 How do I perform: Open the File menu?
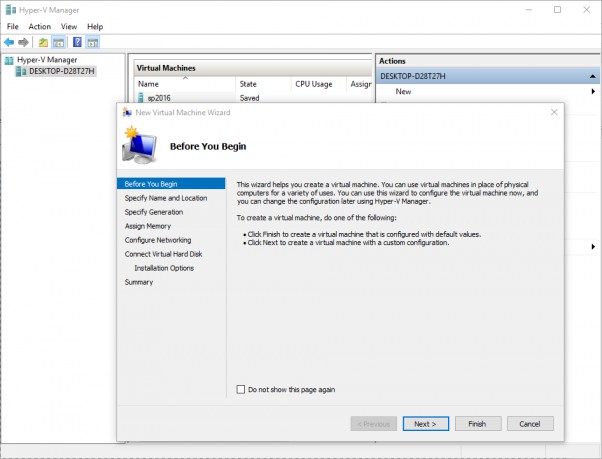pyautogui.click(x=13, y=26)
